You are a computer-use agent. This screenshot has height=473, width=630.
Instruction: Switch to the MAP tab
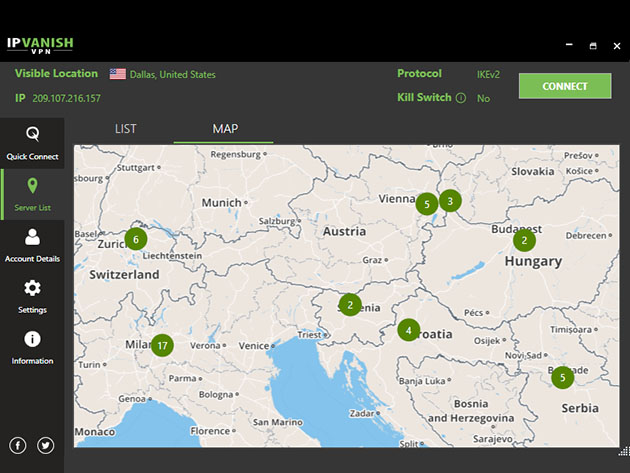[x=225, y=129]
